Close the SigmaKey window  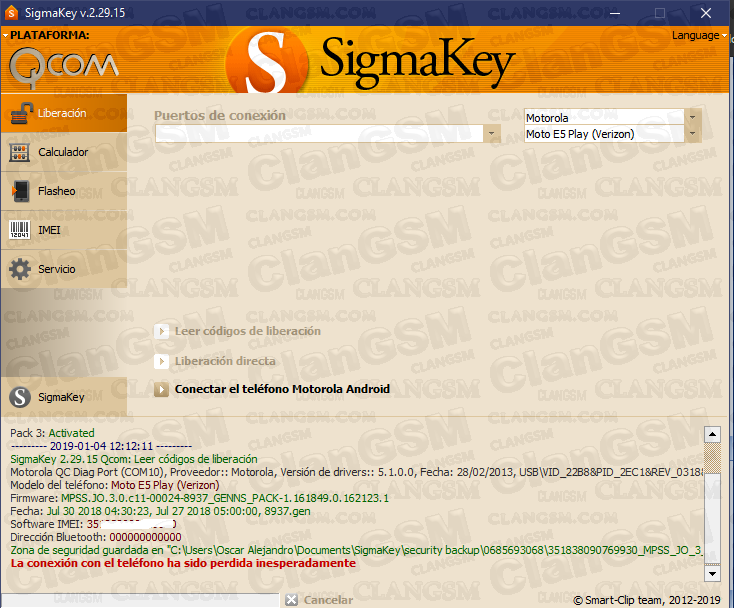(706, 13)
